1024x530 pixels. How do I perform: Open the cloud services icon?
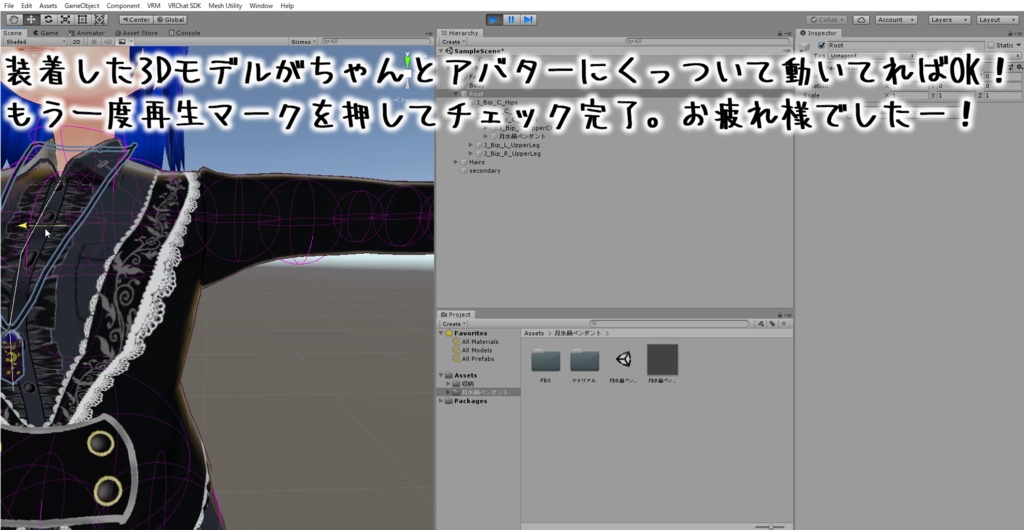(861, 20)
